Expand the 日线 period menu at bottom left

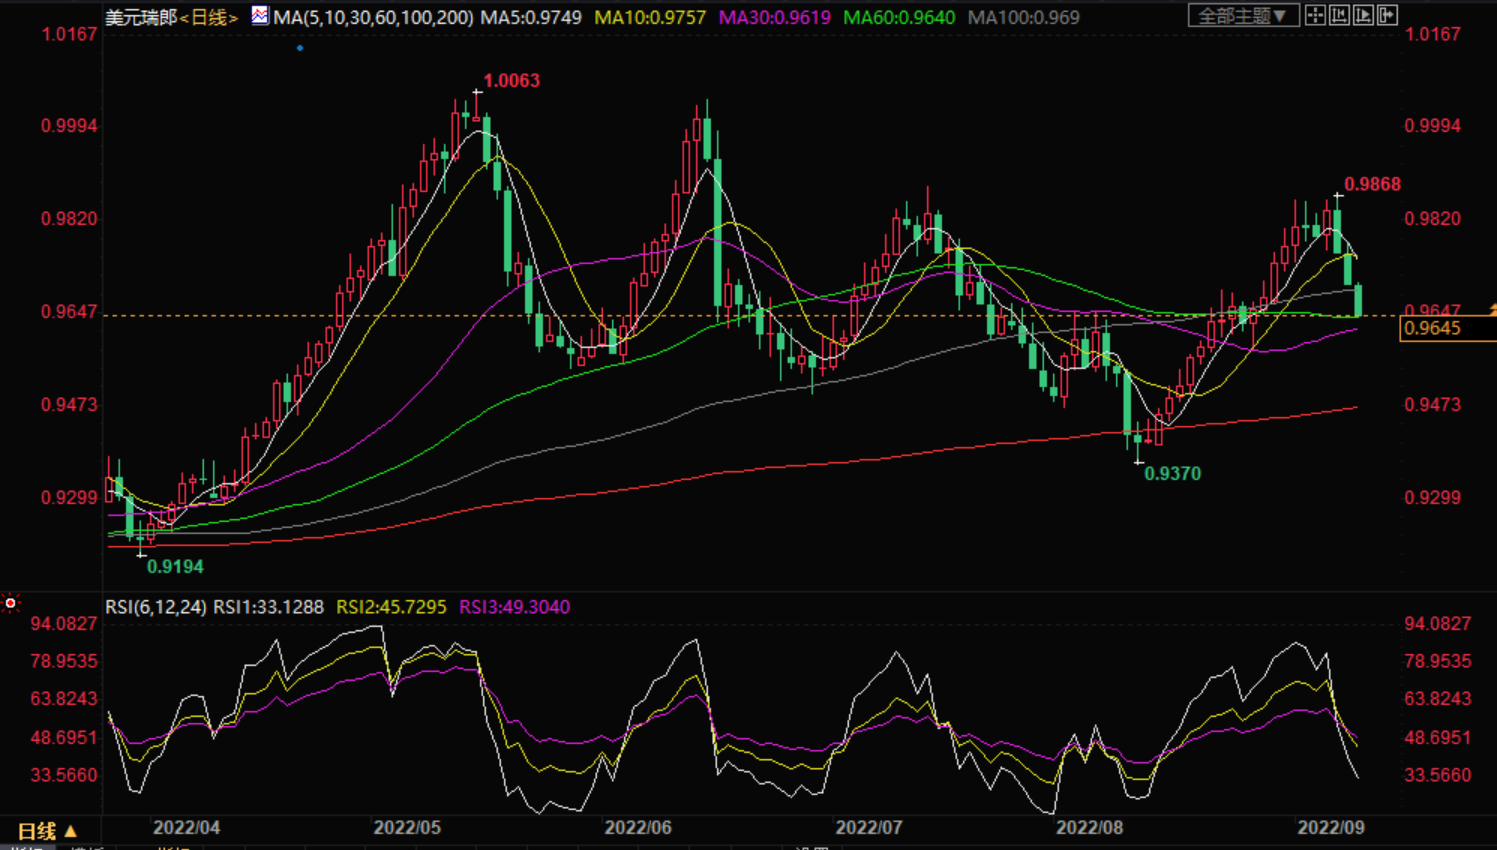[37, 831]
